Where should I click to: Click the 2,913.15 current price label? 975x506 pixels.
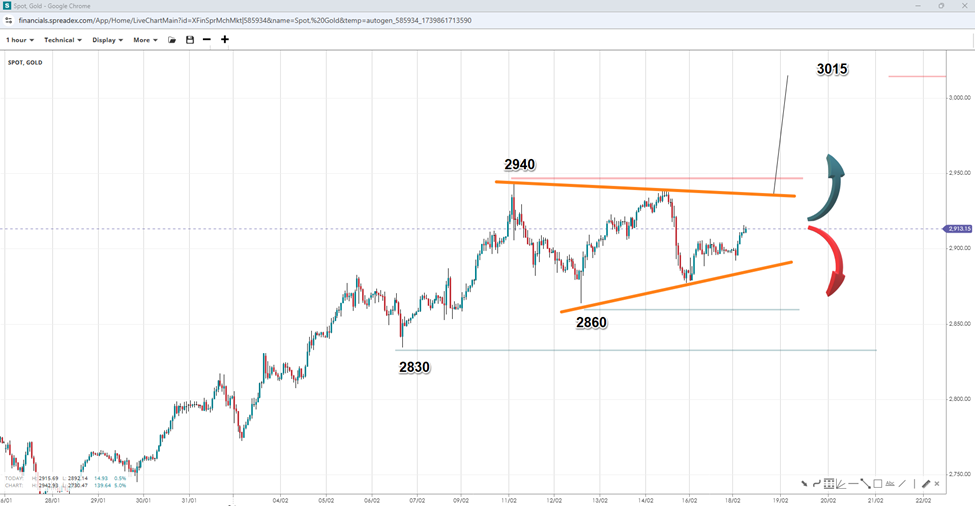click(958, 229)
